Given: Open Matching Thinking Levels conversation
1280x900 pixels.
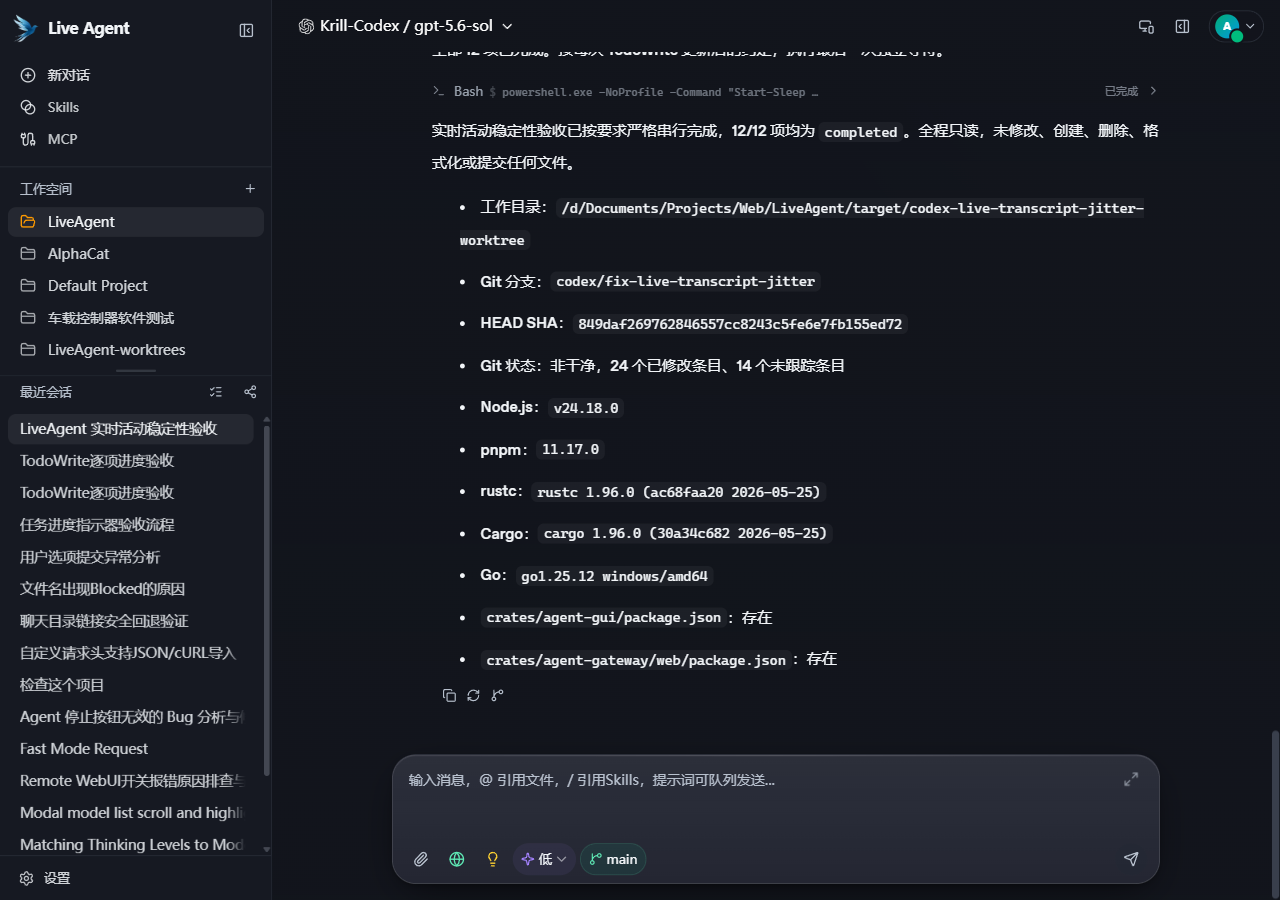Looking at the screenshot, I should [130, 845].
